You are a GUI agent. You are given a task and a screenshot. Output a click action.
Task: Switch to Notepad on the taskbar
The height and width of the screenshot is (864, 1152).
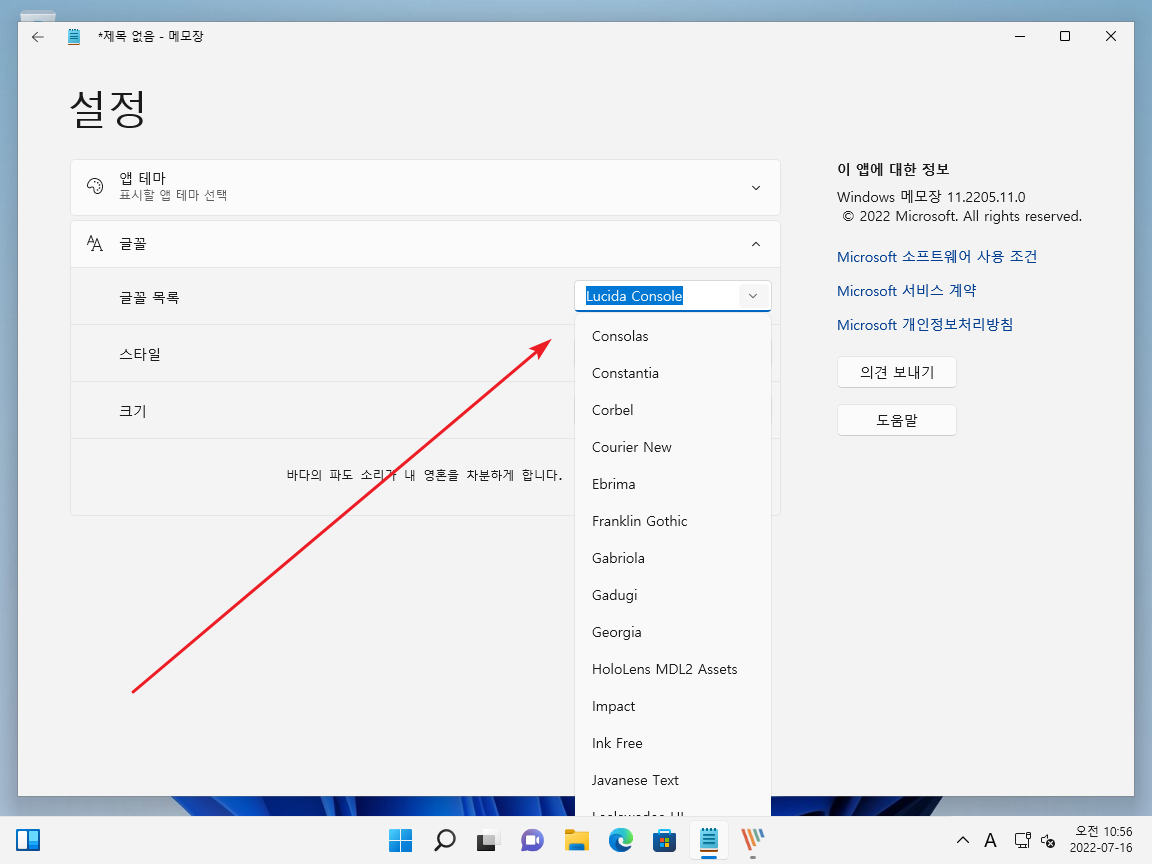(x=709, y=840)
